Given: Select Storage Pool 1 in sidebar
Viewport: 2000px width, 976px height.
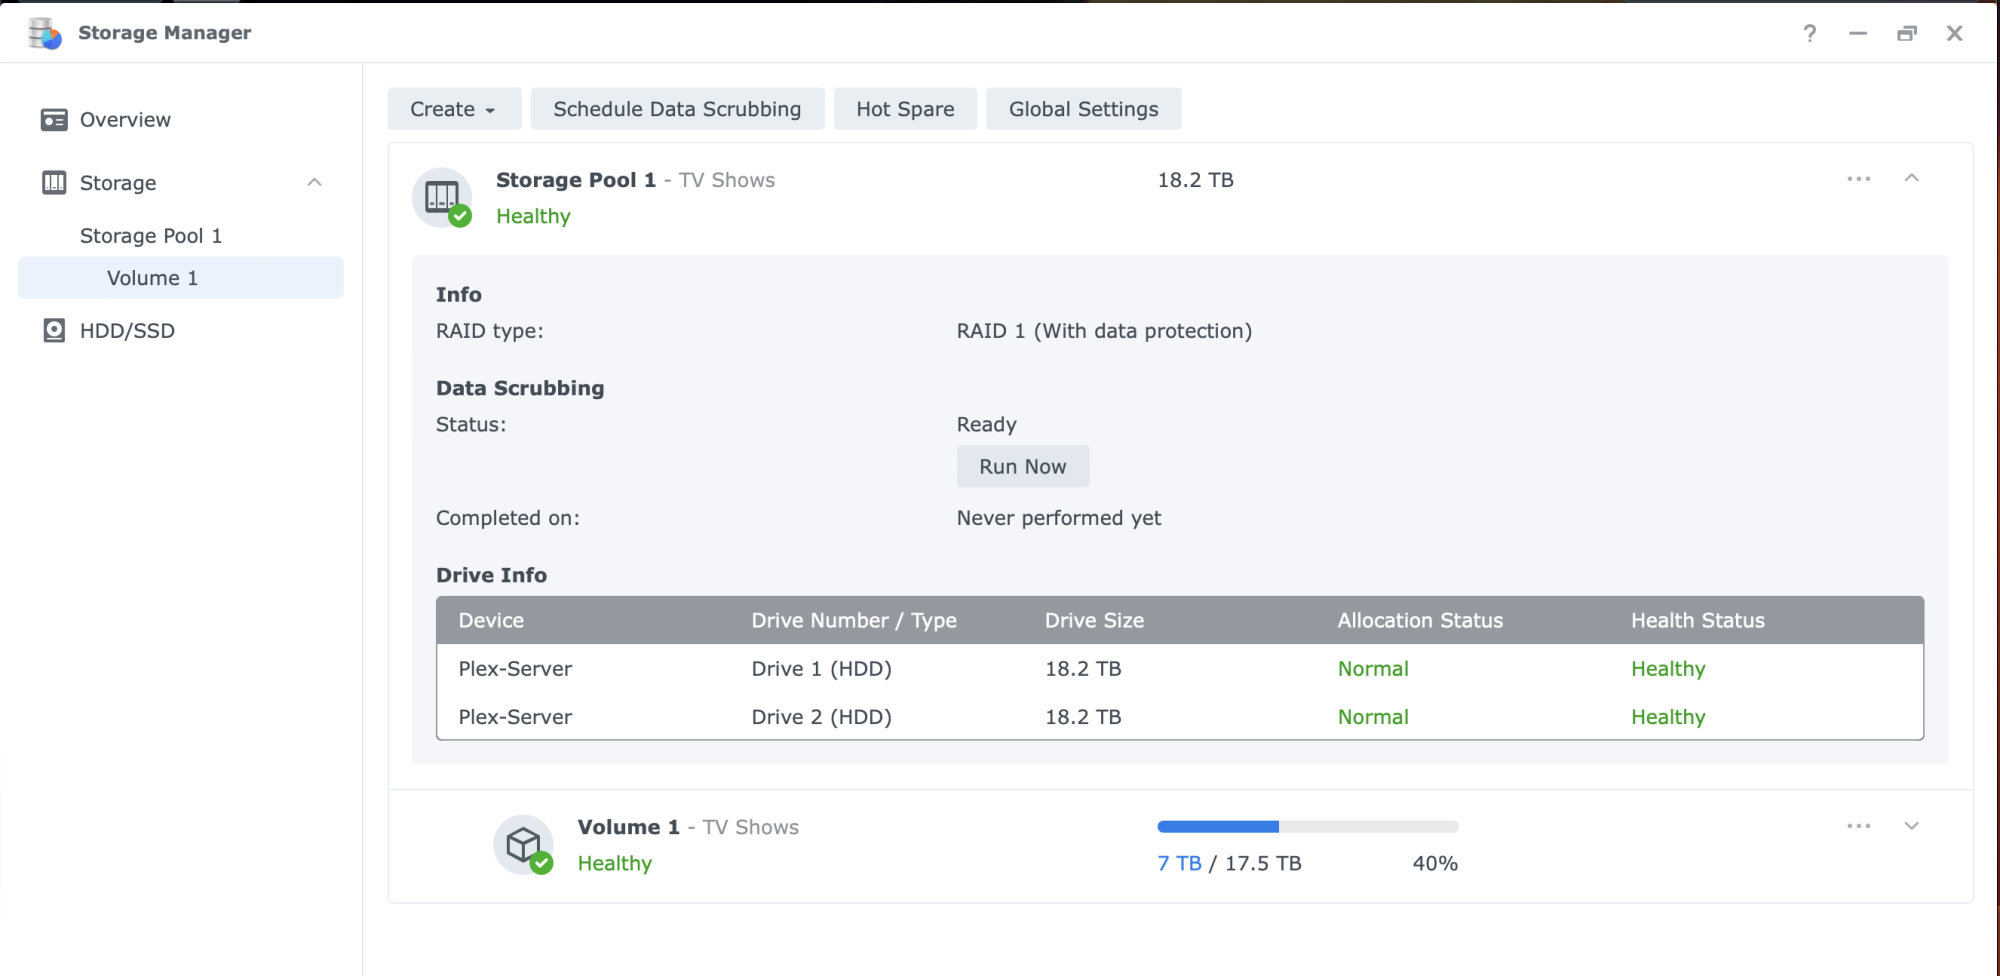Looking at the screenshot, I should point(151,236).
